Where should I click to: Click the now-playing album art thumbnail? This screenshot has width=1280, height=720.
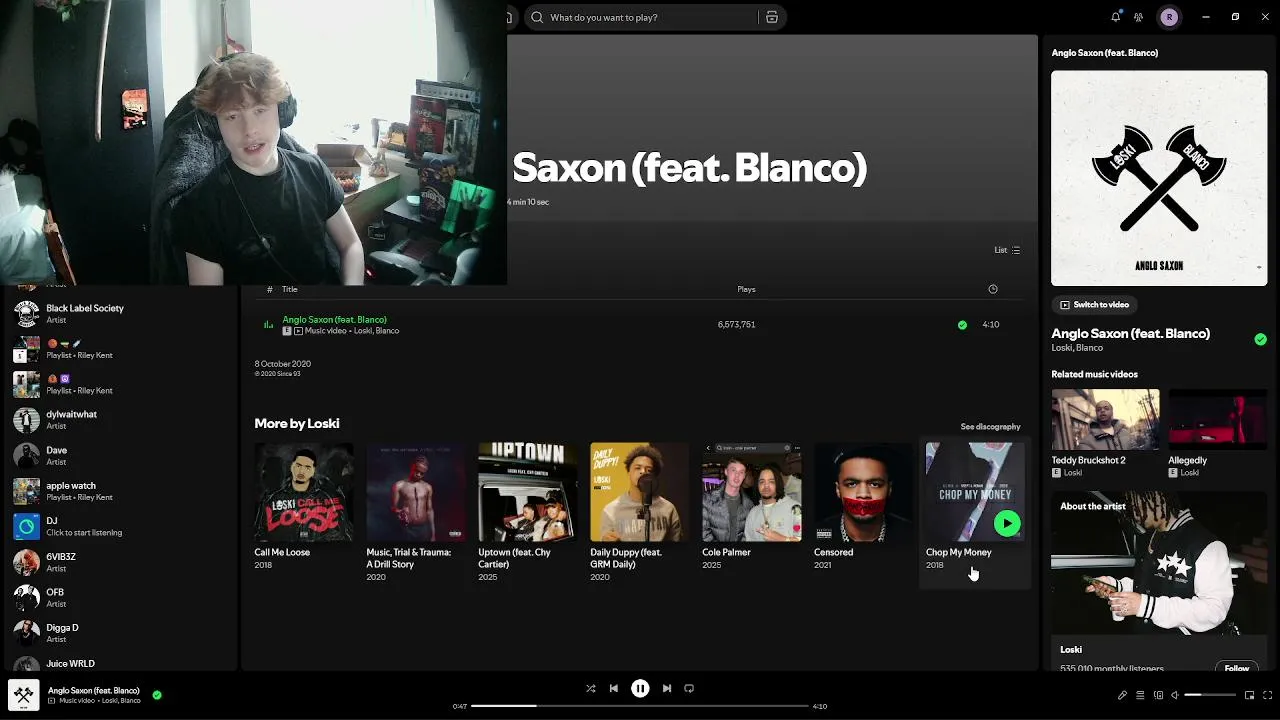(24, 695)
